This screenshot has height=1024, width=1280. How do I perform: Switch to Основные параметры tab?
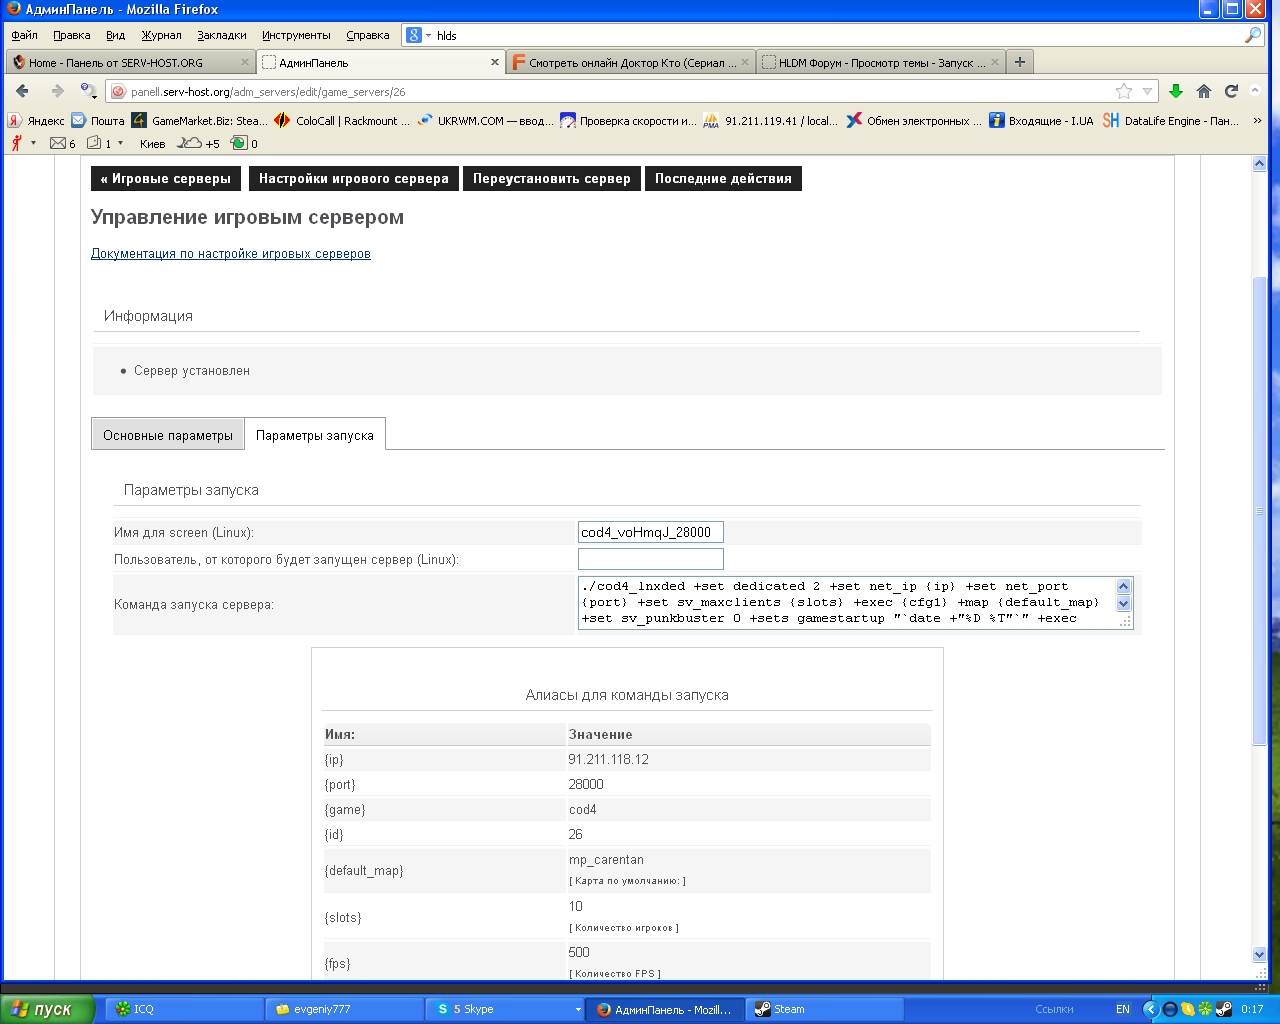point(168,435)
